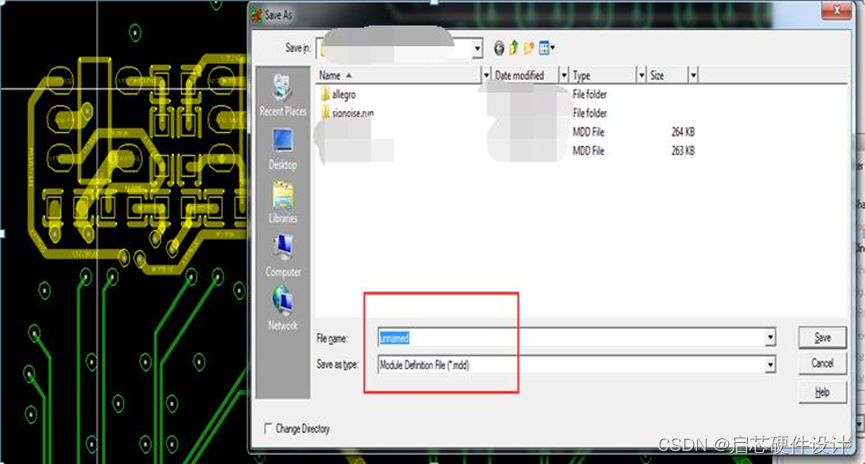Select the allegro folder

[344, 94]
